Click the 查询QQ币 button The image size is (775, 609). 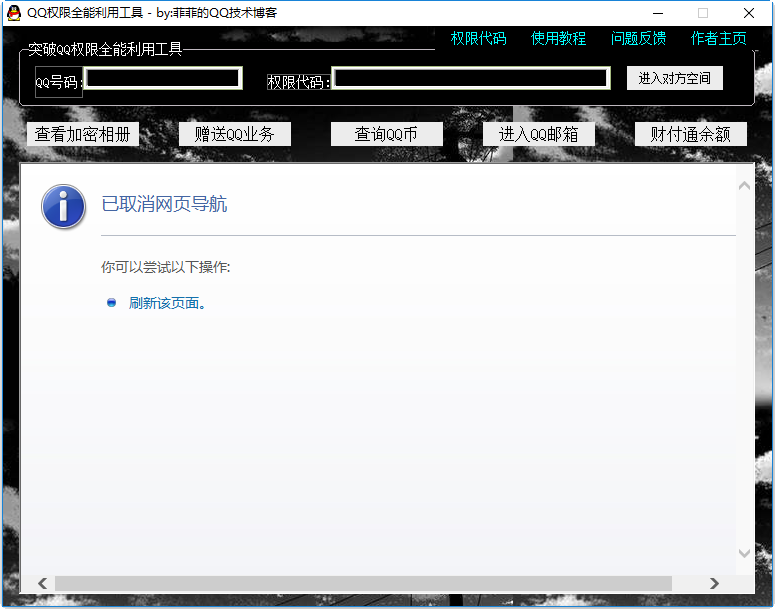386,134
